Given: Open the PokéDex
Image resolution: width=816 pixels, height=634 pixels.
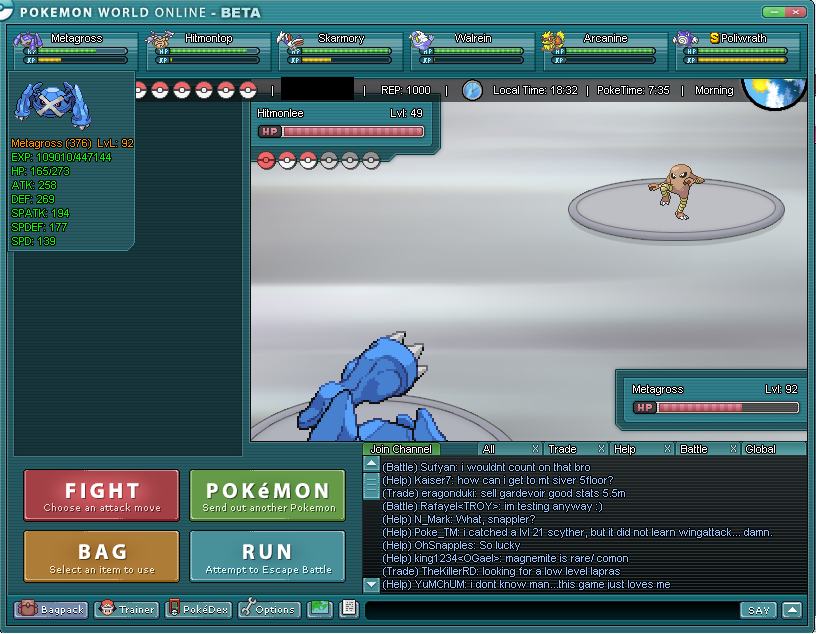Looking at the screenshot, I should [199, 609].
